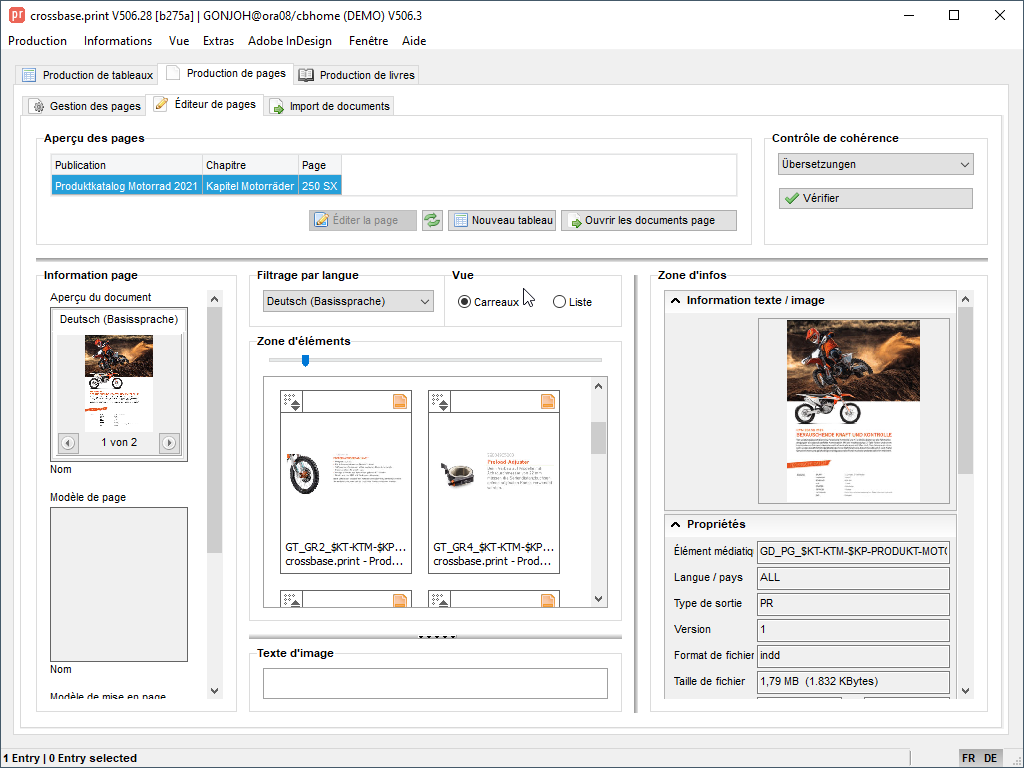The height and width of the screenshot is (768, 1024).
Task: Open the Éditeur de pages sub-tab
Action: tap(205, 104)
